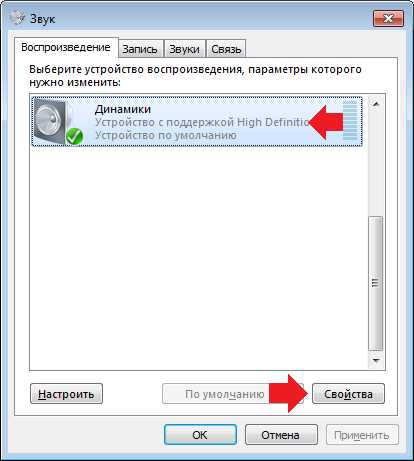Go to the Связь tab

[x=226, y=49]
